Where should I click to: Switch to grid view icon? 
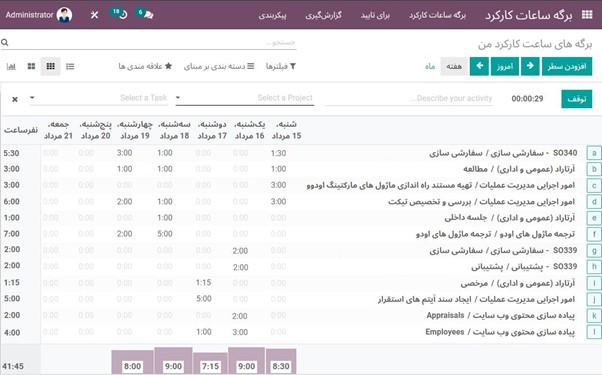[50, 66]
